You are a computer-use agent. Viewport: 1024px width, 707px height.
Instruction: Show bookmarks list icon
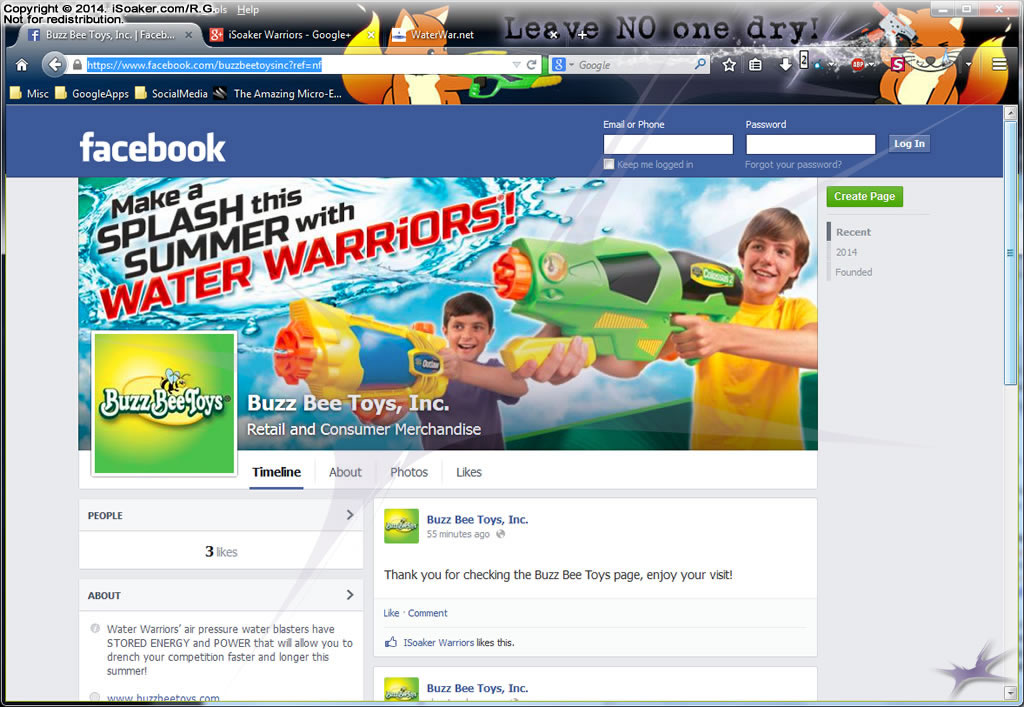(x=756, y=65)
